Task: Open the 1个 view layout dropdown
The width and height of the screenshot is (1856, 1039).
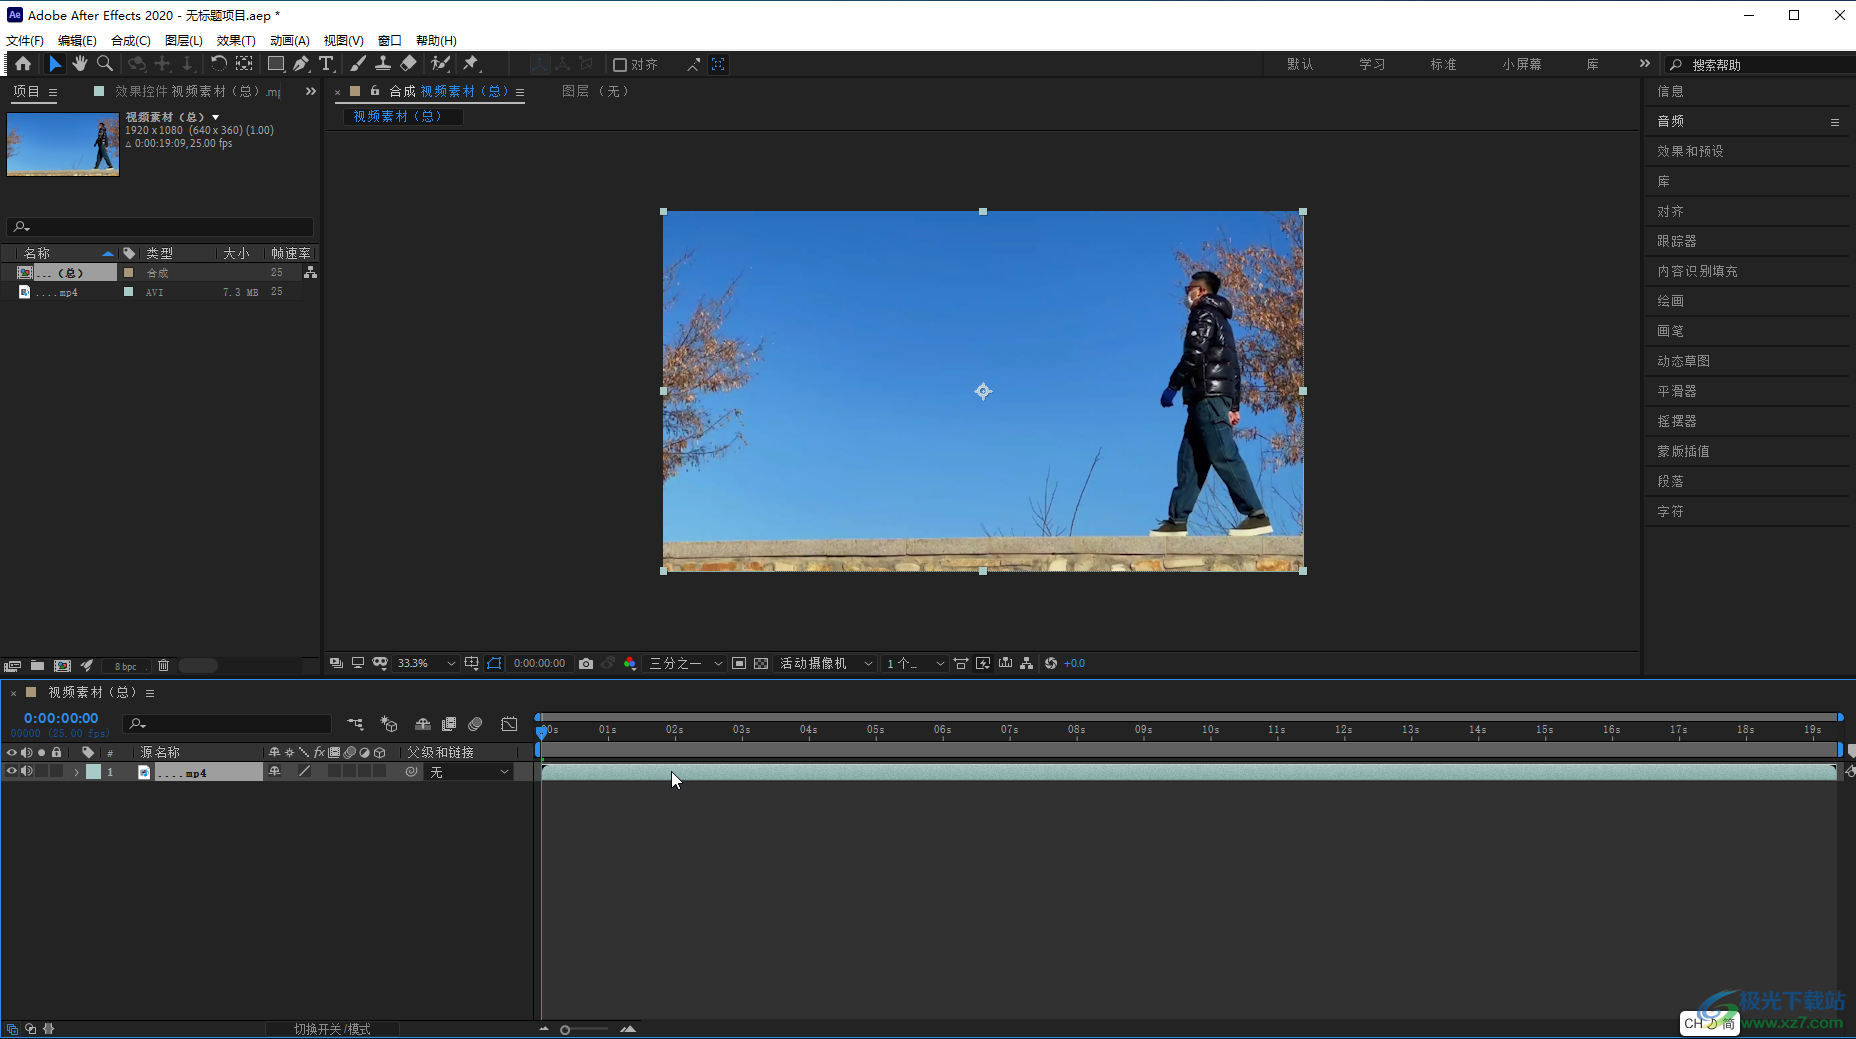Action: 915,664
